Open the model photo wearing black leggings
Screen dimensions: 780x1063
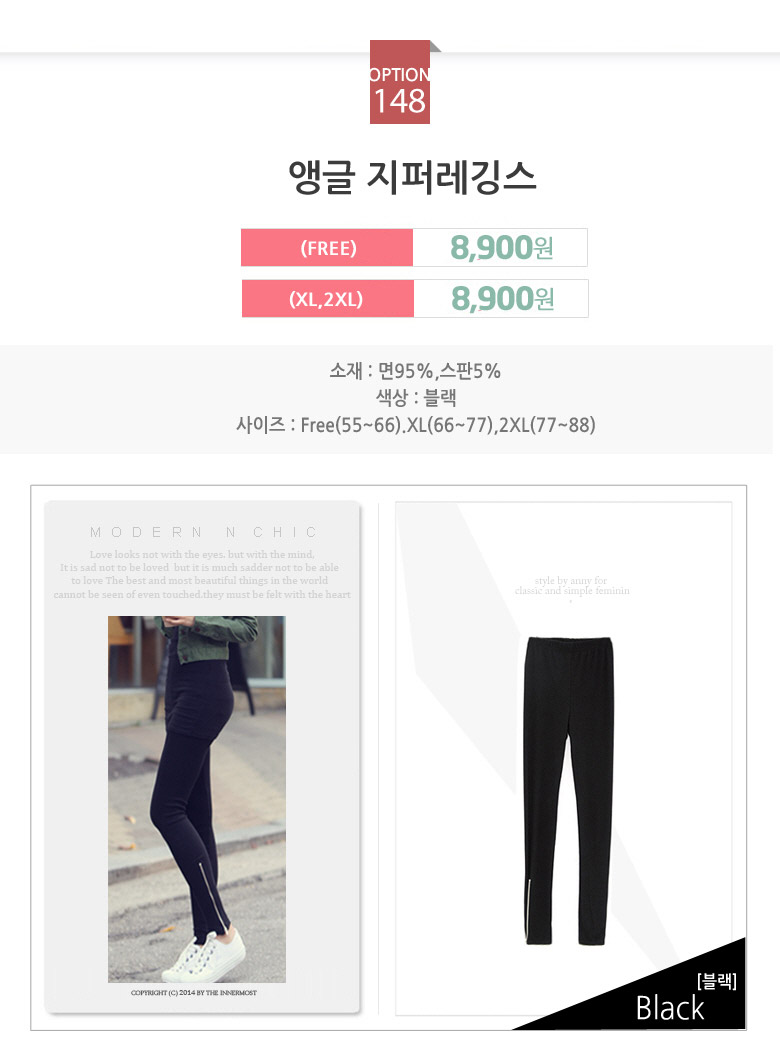tap(197, 799)
